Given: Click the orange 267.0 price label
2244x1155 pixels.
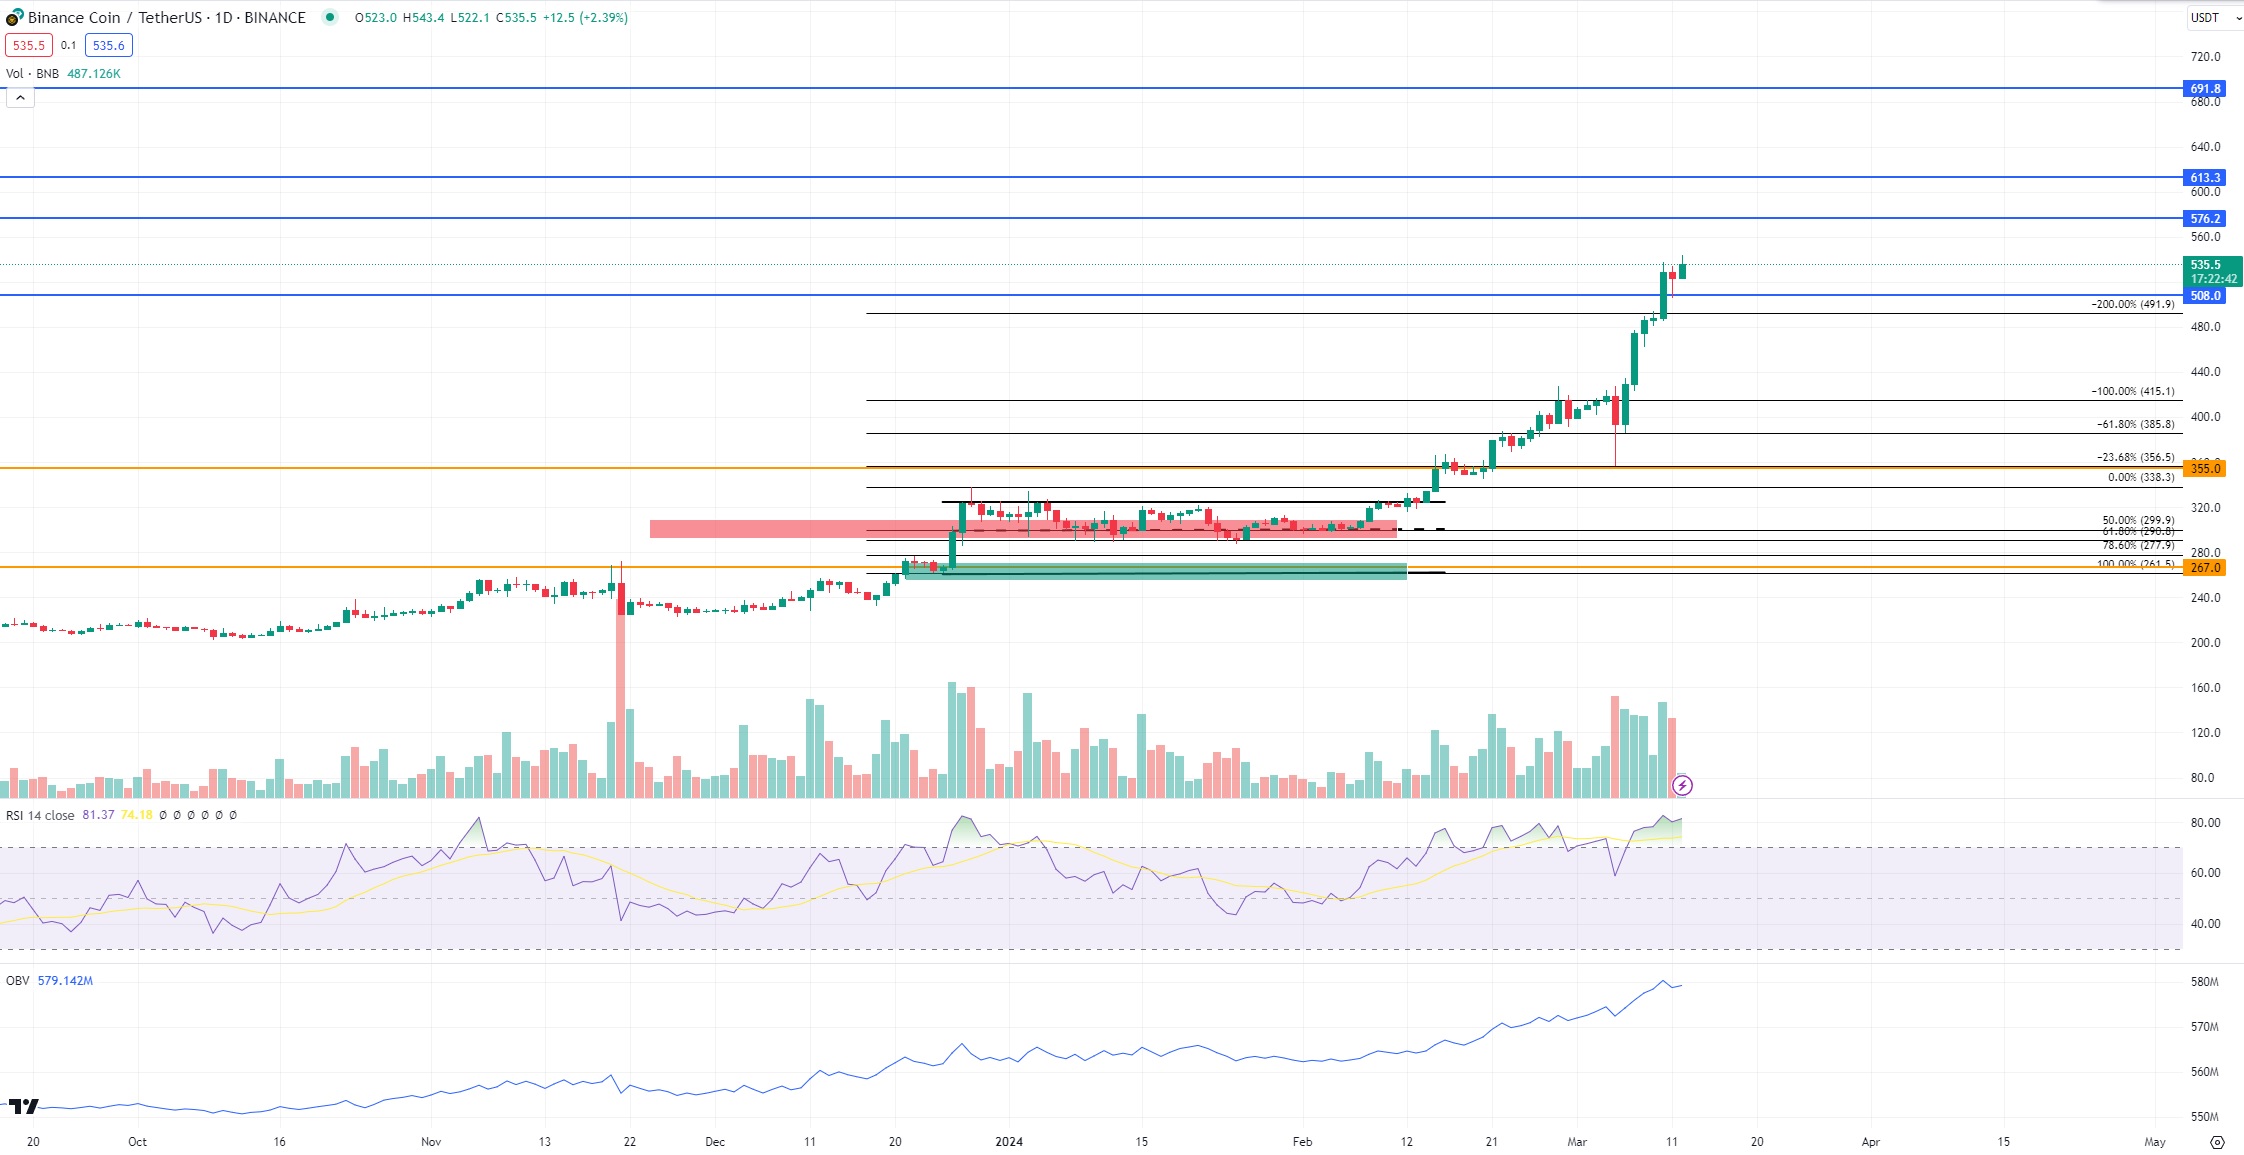Looking at the screenshot, I should tap(2204, 567).
